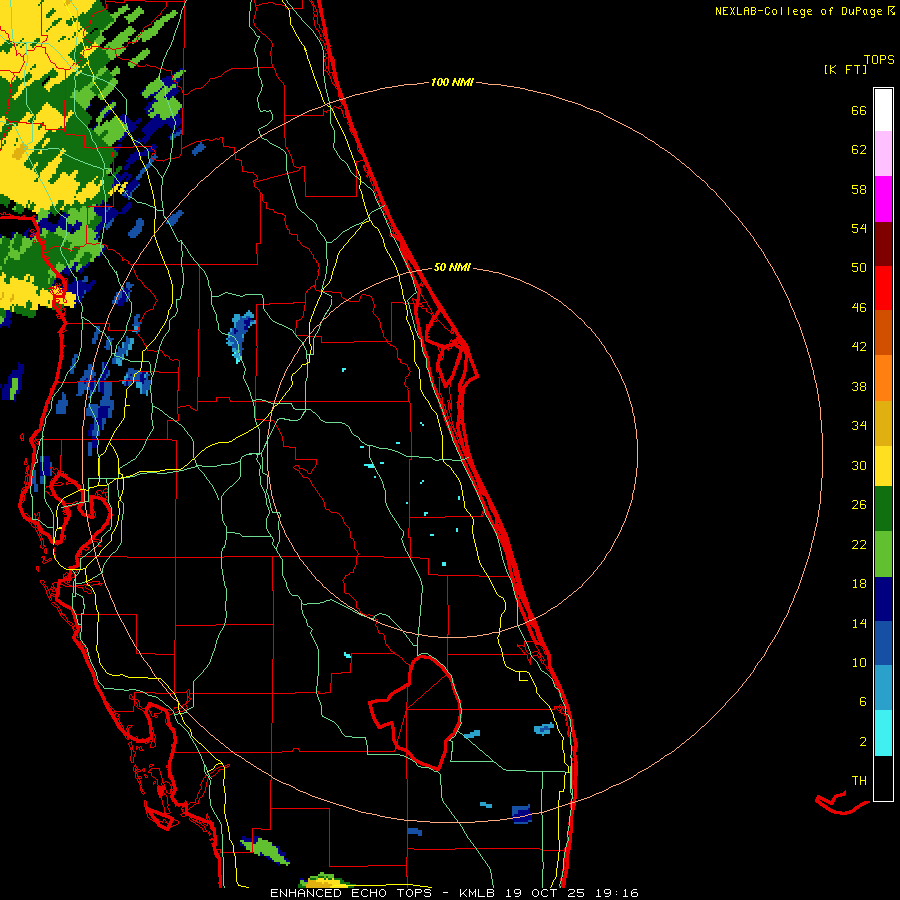Click the white 66 kft color swatch

883,110
